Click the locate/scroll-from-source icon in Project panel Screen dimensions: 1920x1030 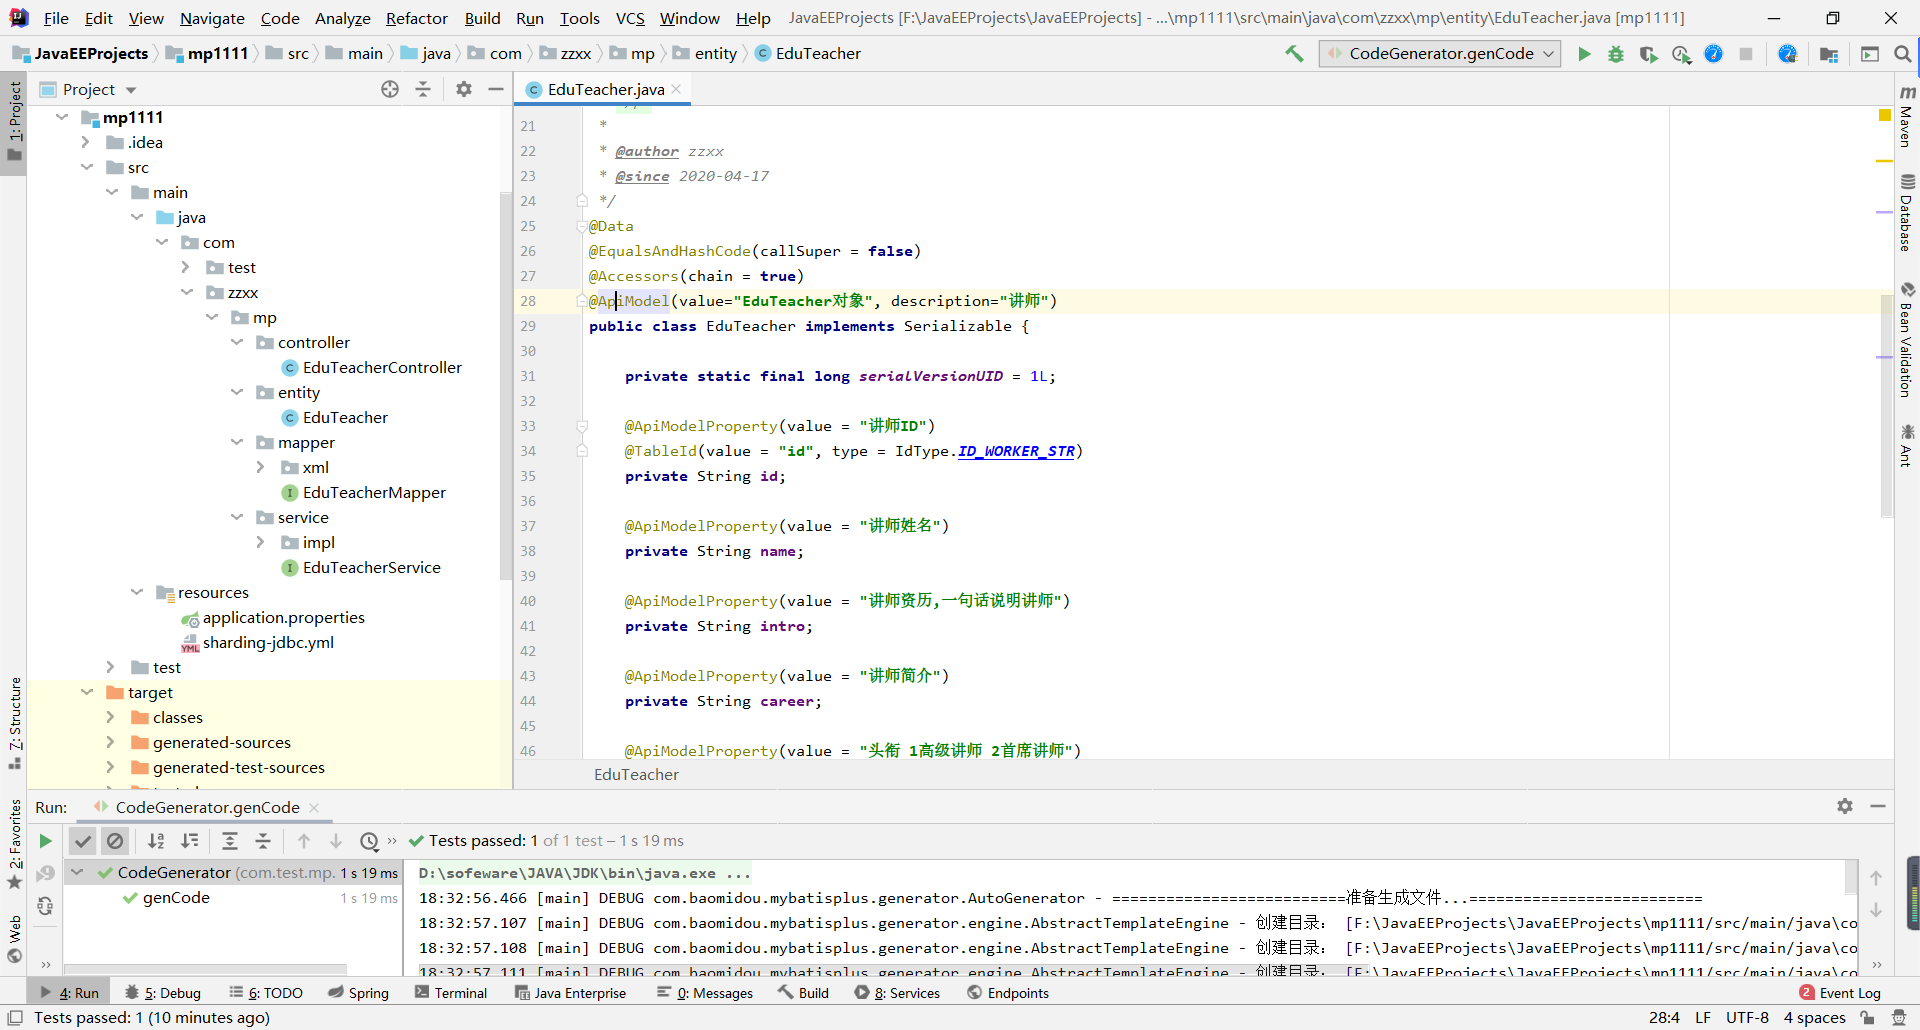click(390, 89)
